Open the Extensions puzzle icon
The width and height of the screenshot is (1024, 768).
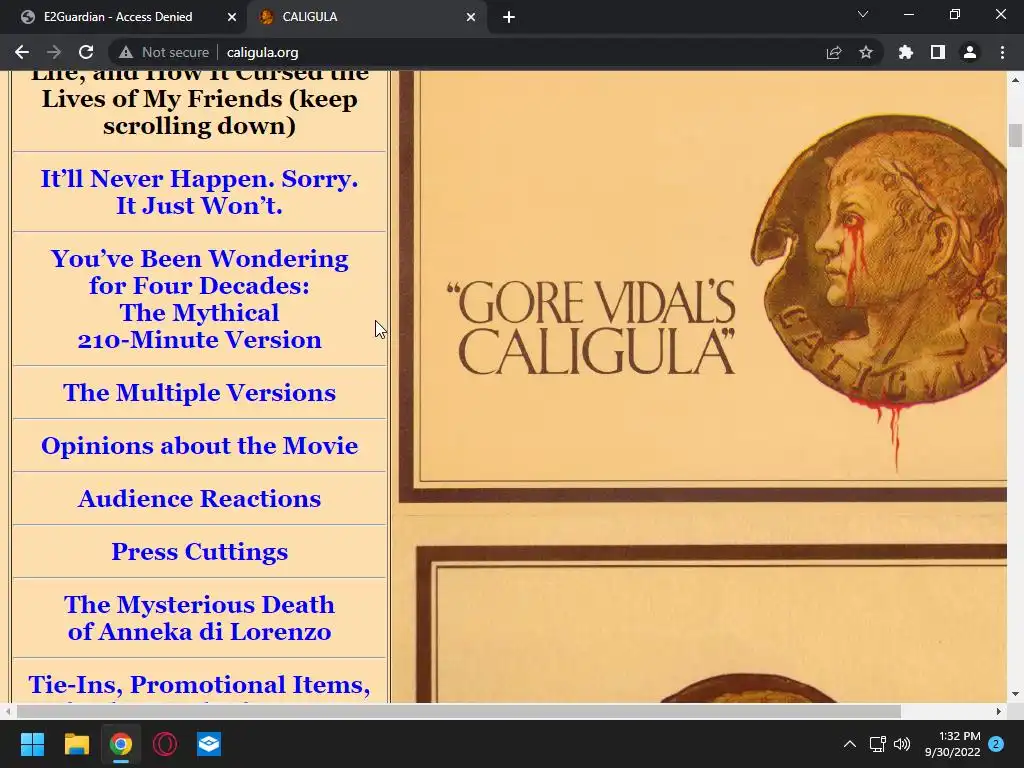906,52
